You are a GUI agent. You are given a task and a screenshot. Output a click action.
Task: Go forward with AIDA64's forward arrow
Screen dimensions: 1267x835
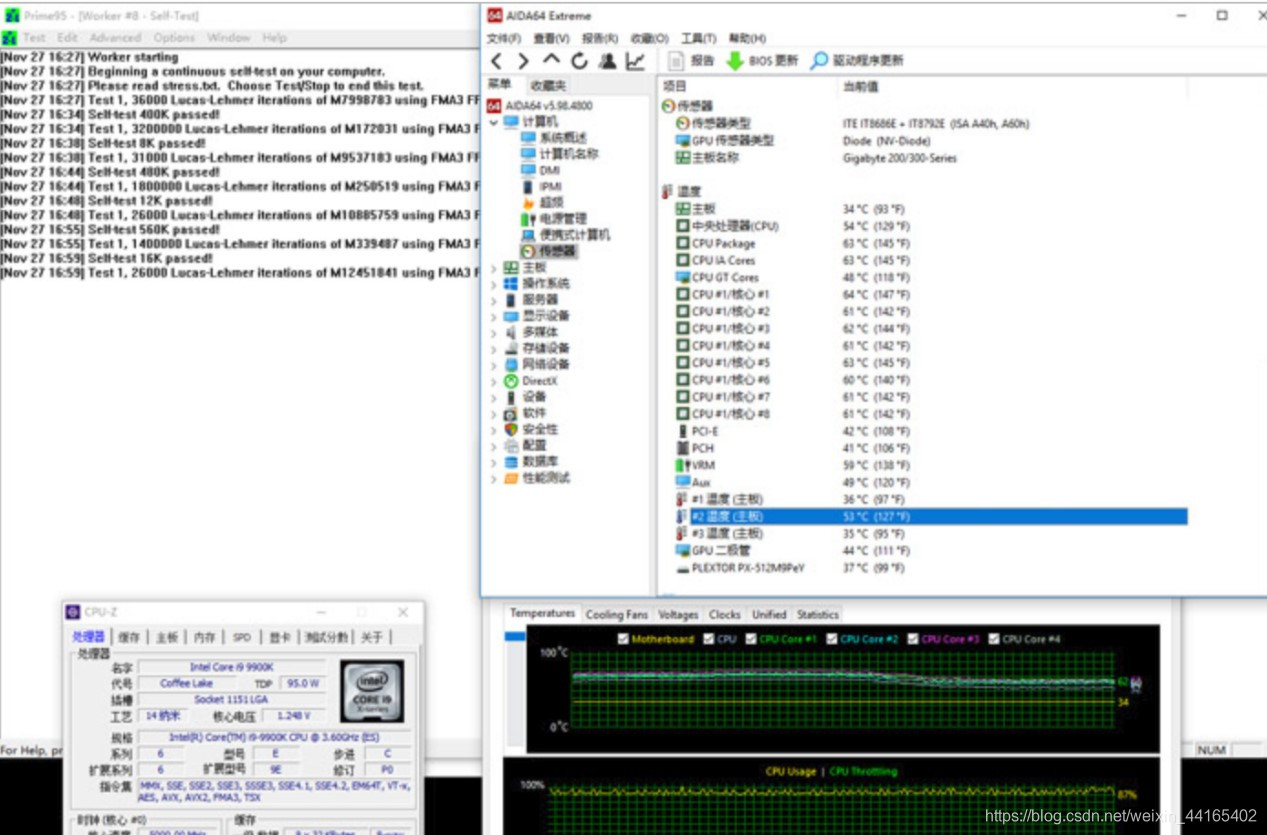pyautogui.click(x=523, y=61)
